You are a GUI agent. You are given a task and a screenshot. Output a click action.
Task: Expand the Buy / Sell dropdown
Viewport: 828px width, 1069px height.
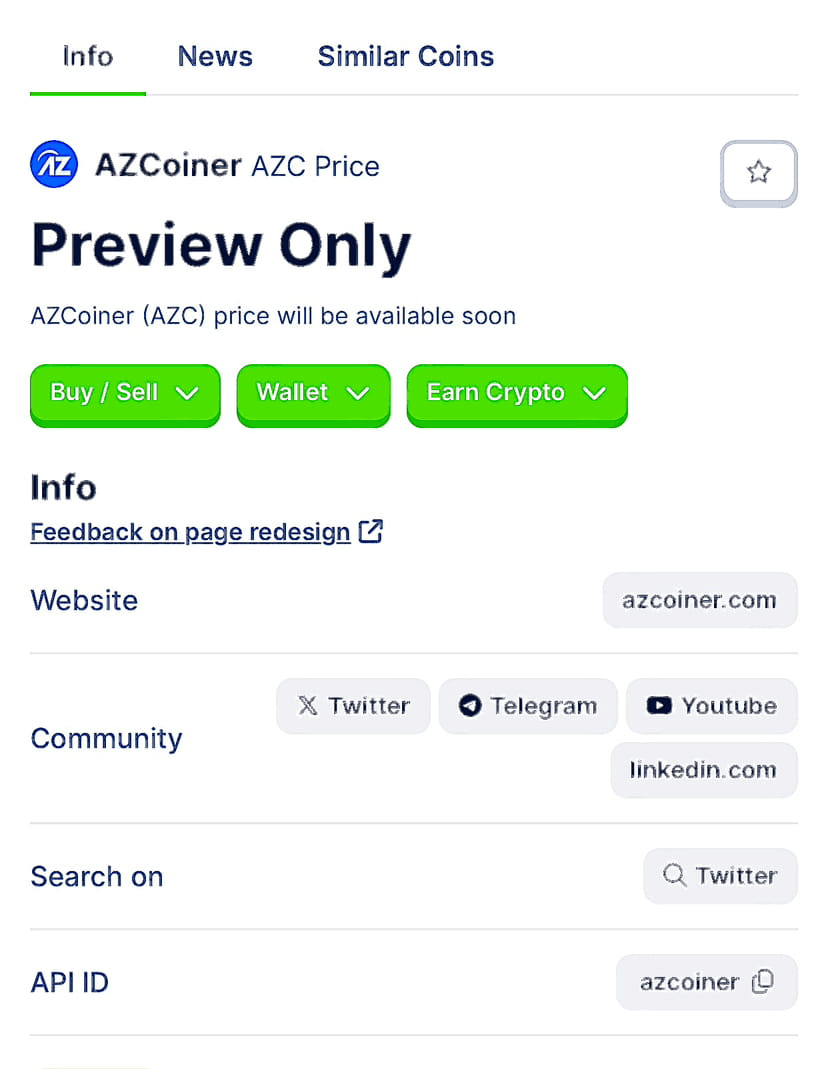tap(125, 393)
